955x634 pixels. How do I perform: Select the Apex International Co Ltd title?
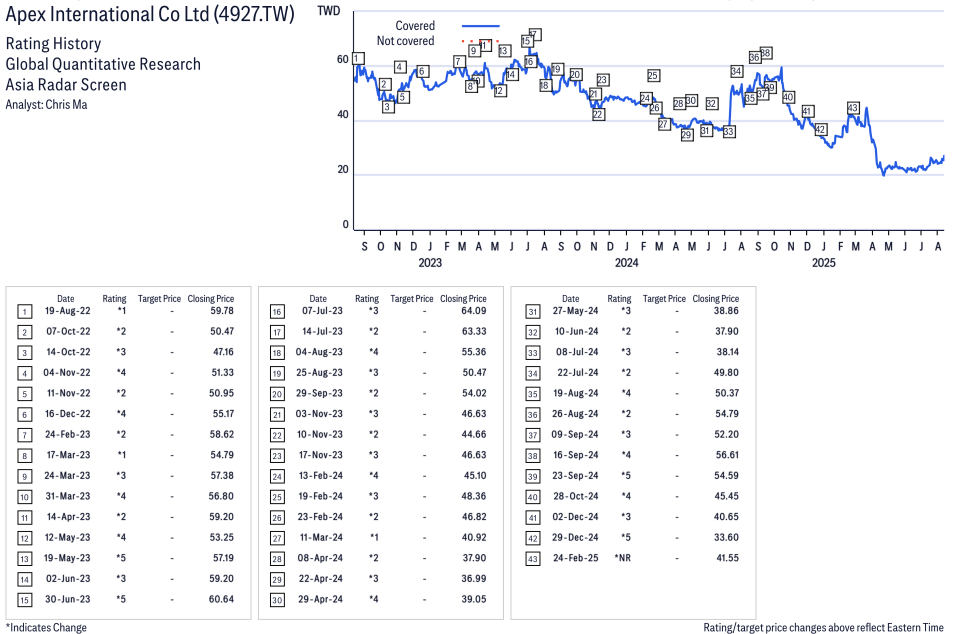tap(150, 14)
